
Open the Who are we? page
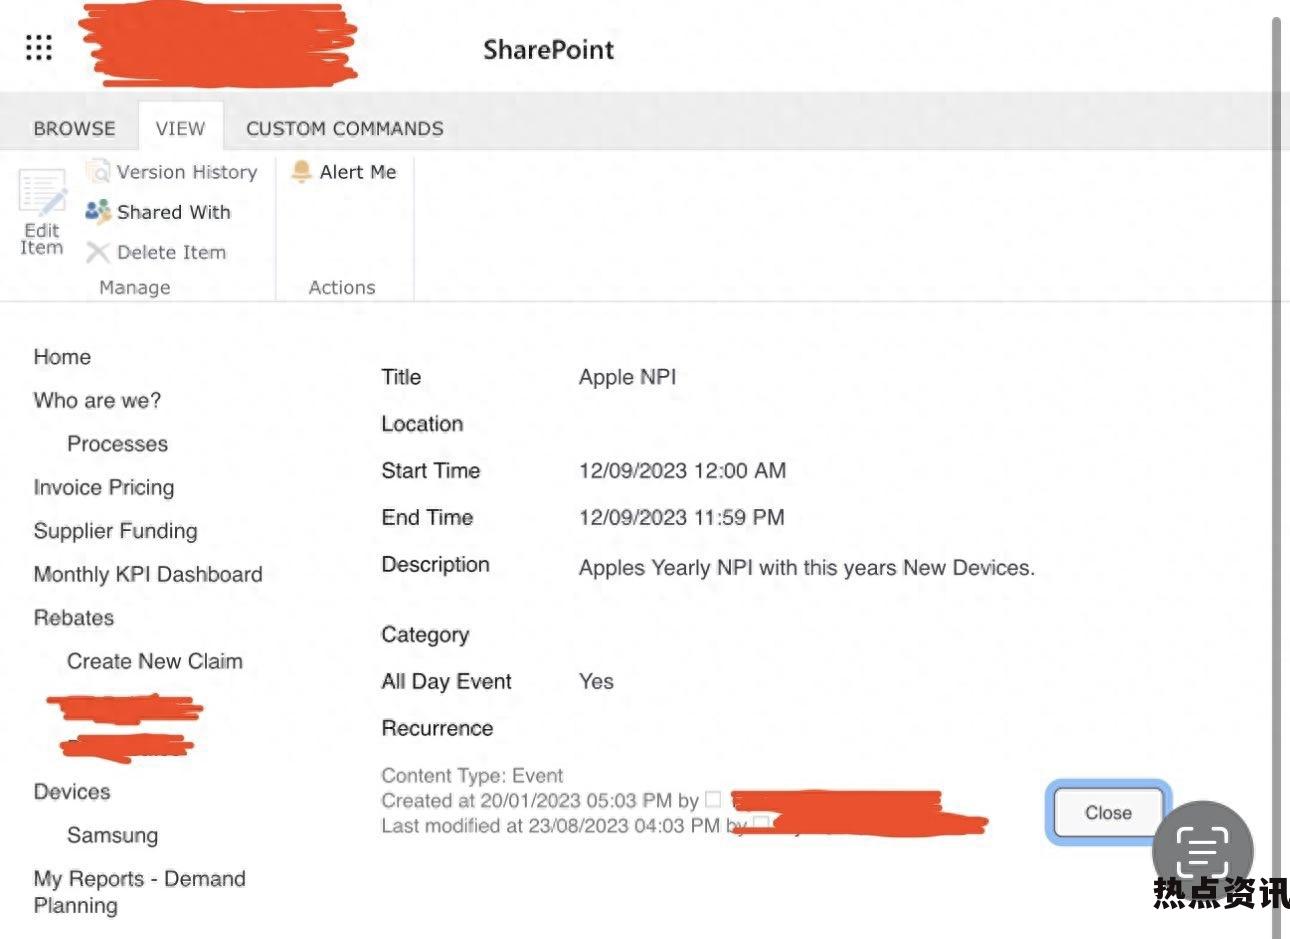tap(97, 400)
